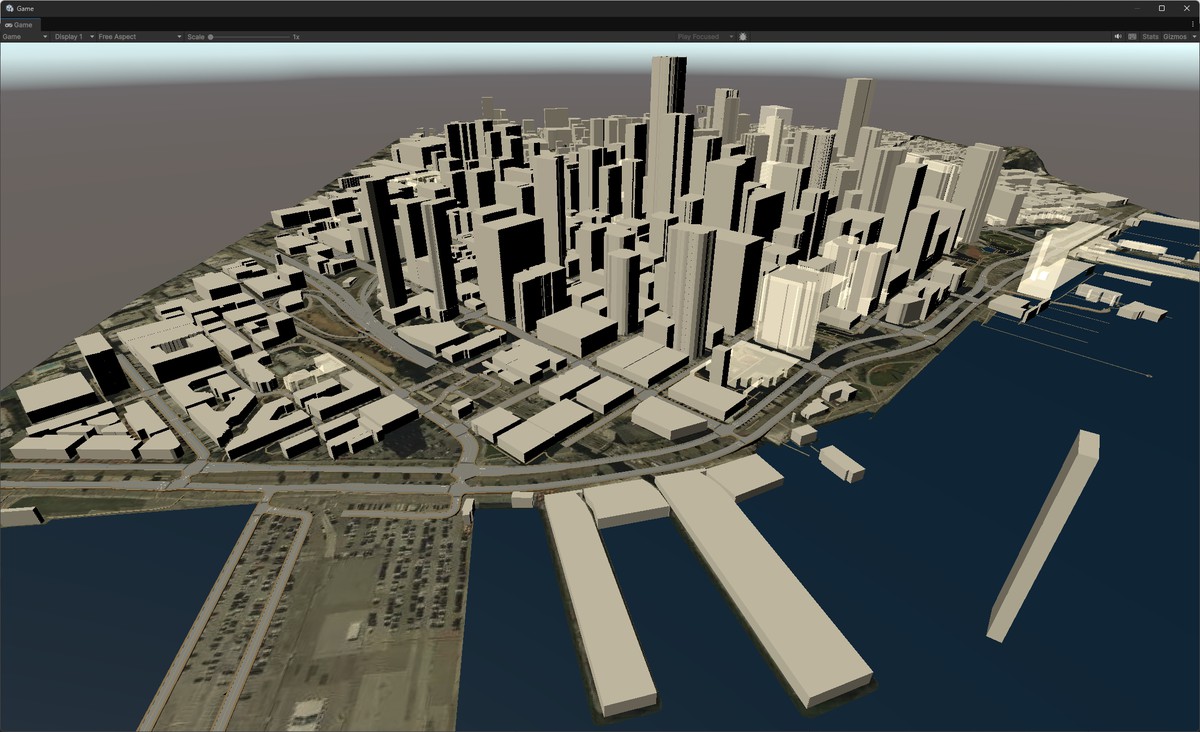The image size is (1200, 732).
Task: Open the Frame Debugger bug icon
Action: (x=744, y=37)
